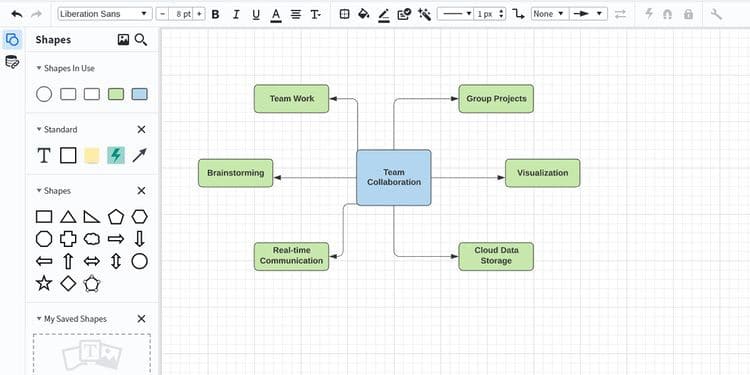Click the undo arrow icon
Image resolution: width=750 pixels, height=375 pixels.
[17, 14]
